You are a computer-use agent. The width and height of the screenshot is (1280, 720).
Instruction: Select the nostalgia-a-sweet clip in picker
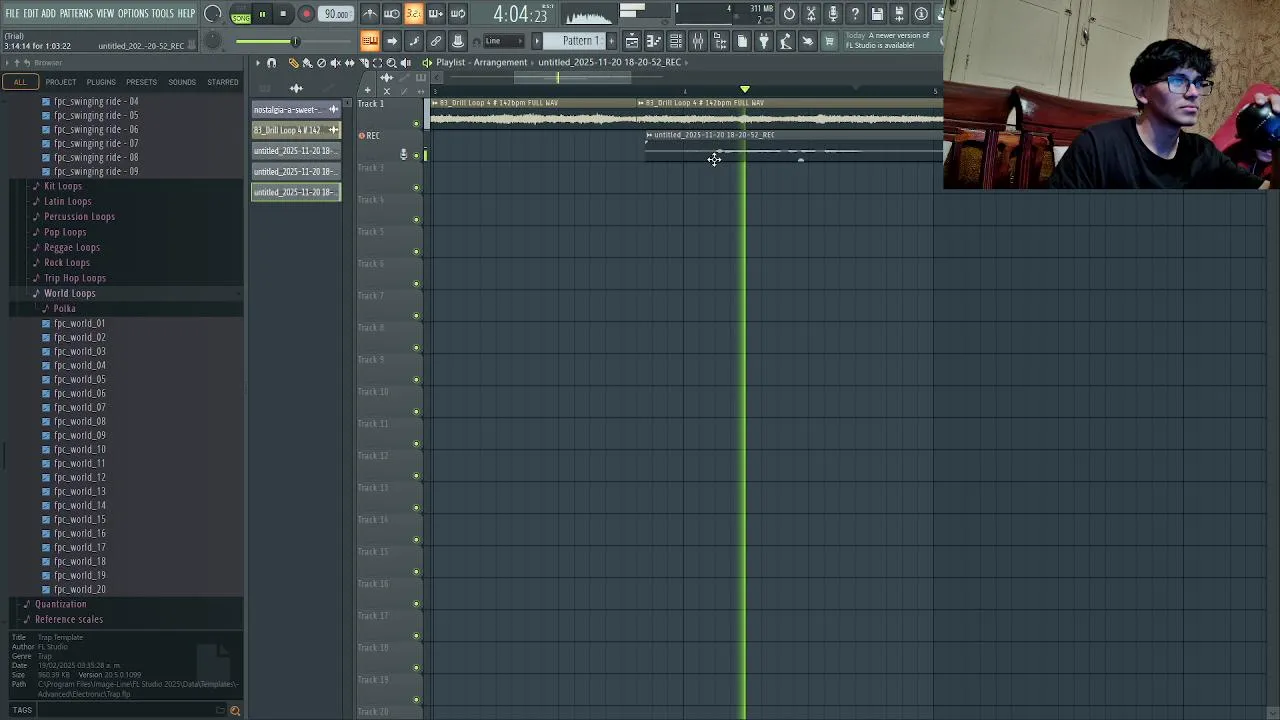(x=296, y=109)
